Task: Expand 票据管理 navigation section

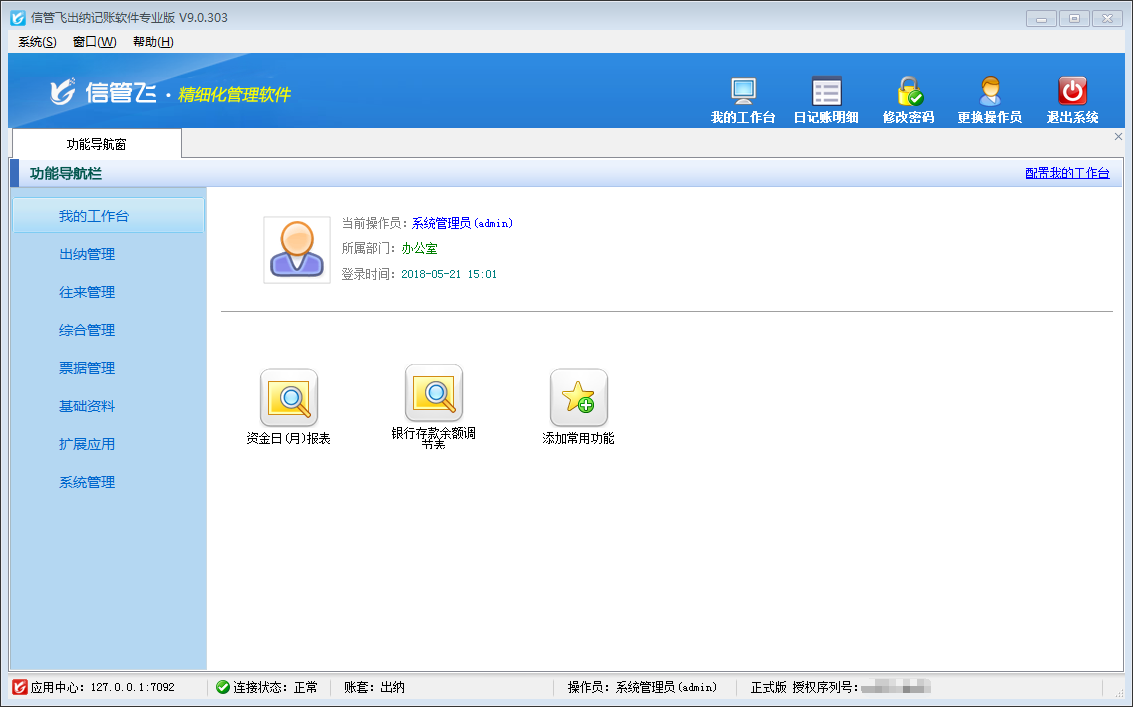Action: pos(87,369)
